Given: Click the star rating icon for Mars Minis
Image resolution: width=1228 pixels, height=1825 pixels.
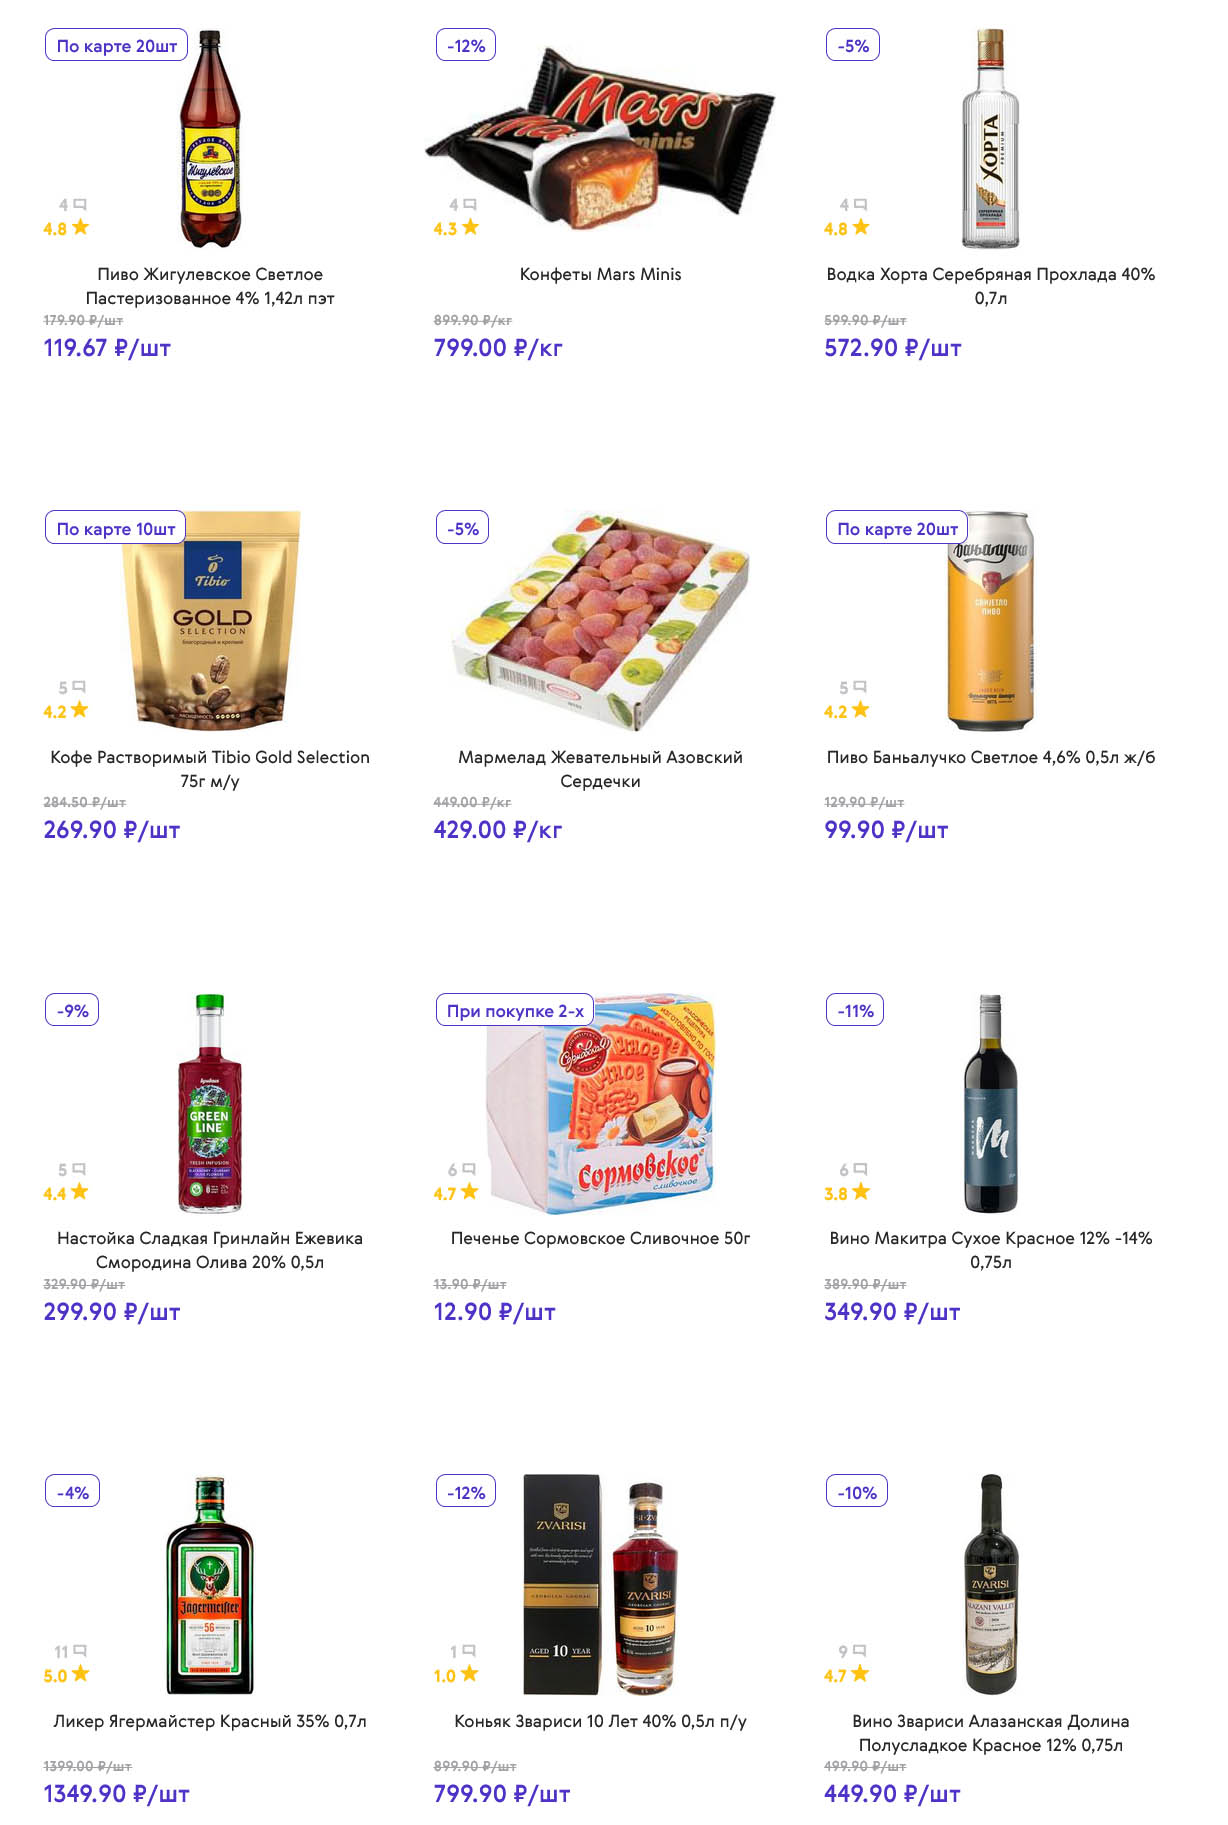Looking at the screenshot, I should (x=470, y=228).
